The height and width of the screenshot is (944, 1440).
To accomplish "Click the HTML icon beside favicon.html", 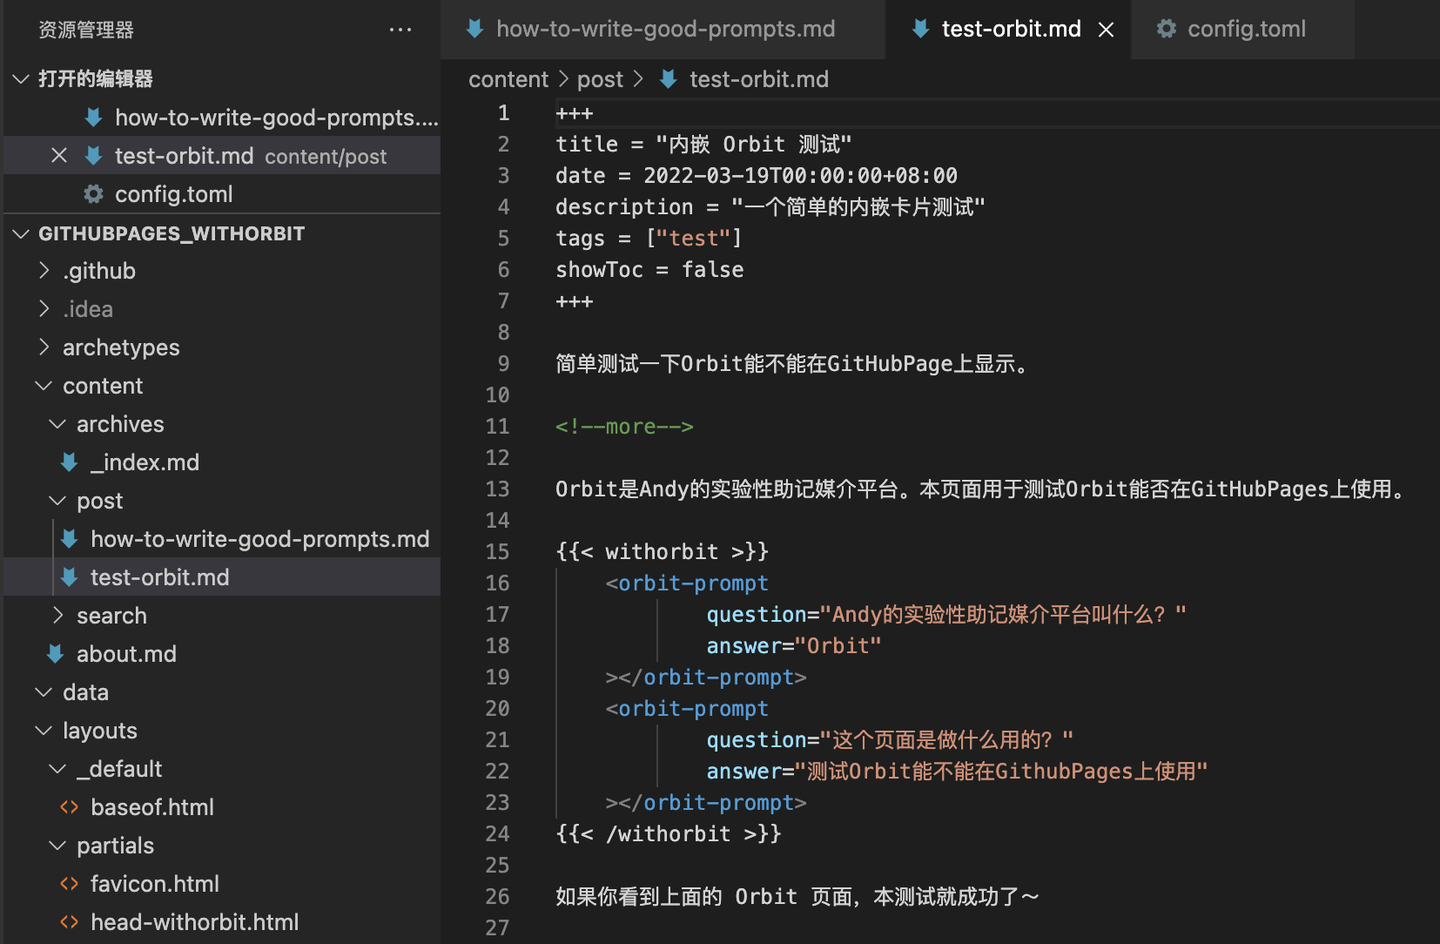I will [69, 884].
